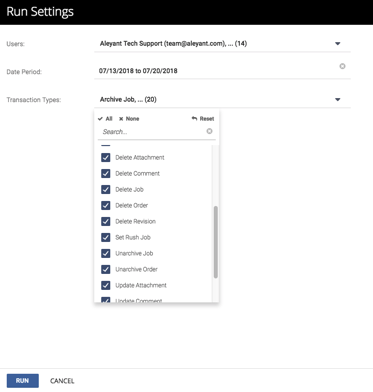Toggle Delete Order checkbox

click(106, 205)
